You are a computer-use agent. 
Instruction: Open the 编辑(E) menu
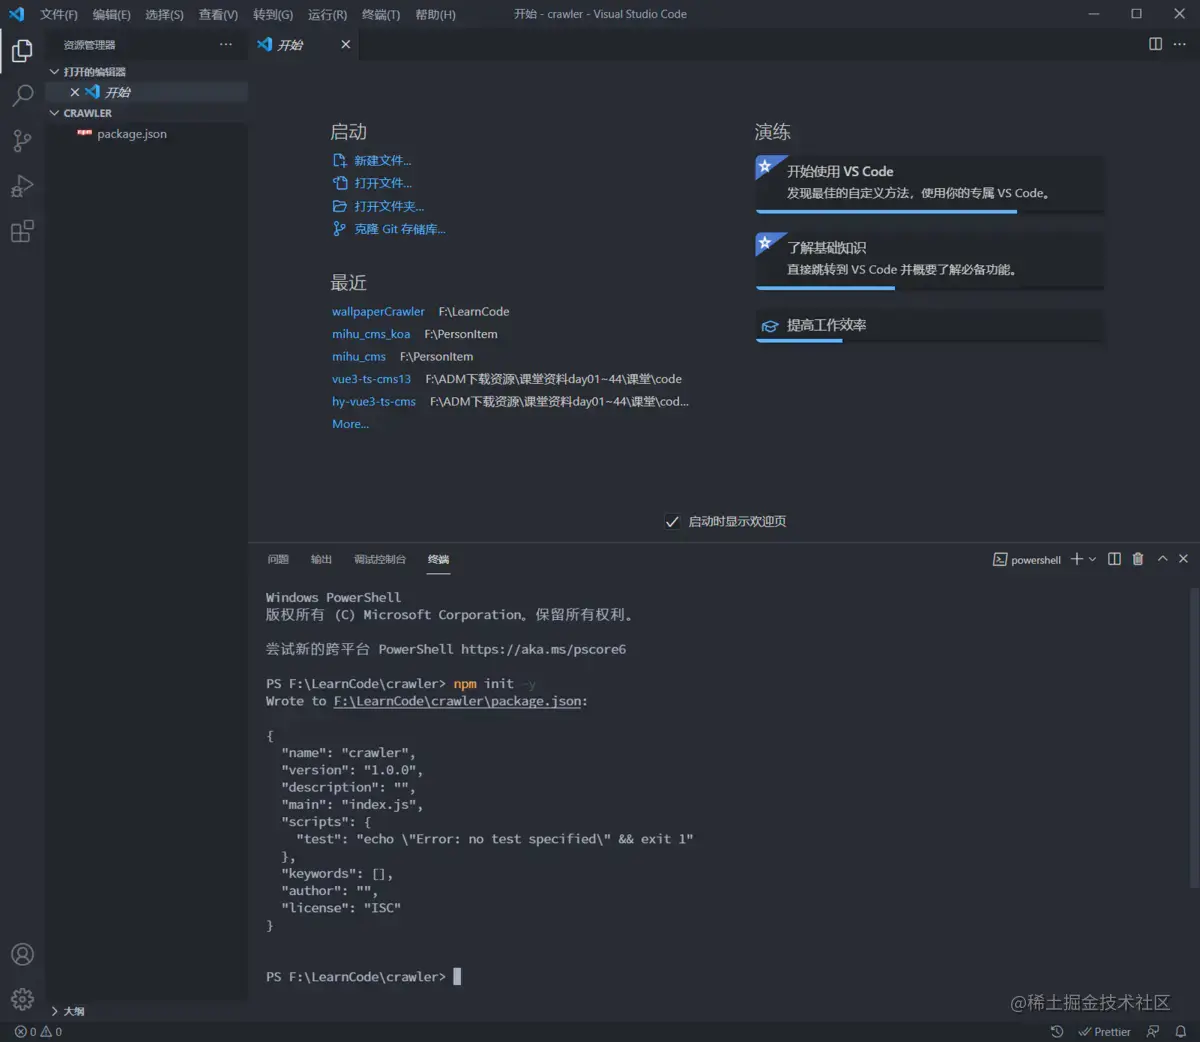pos(111,15)
